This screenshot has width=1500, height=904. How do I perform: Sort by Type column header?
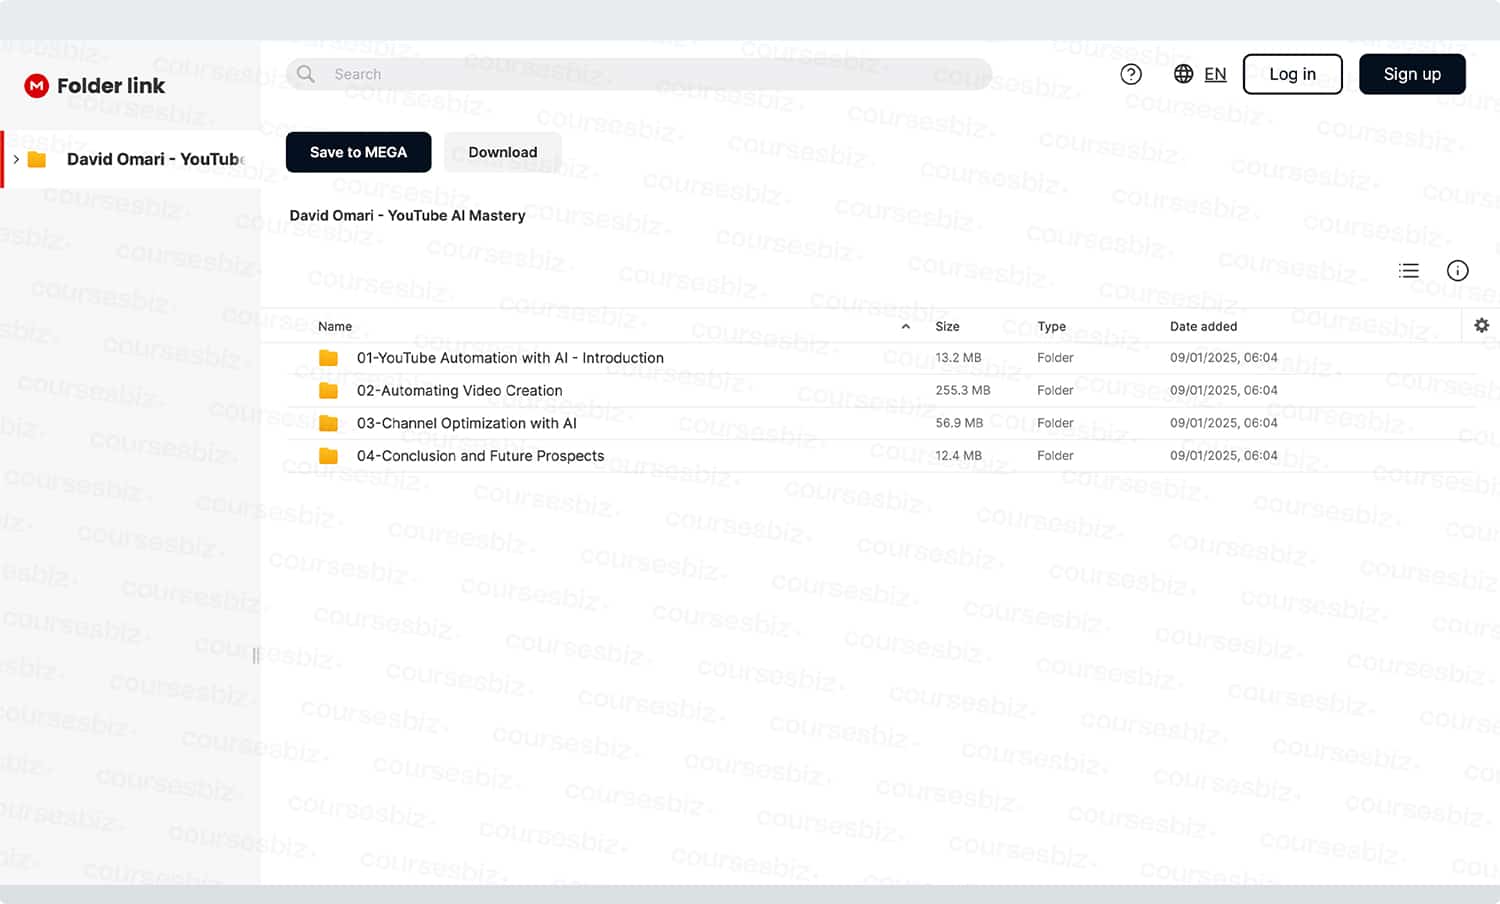pos(1051,326)
